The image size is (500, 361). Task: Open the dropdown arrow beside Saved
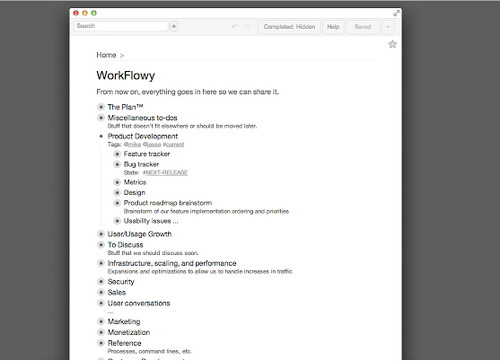pyautogui.click(x=388, y=27)
